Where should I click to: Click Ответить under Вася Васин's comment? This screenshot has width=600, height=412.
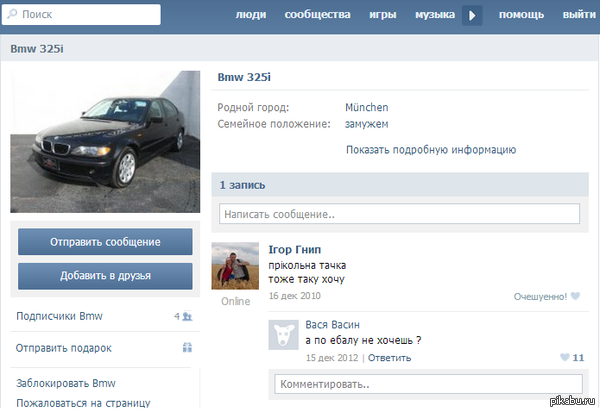389,358
